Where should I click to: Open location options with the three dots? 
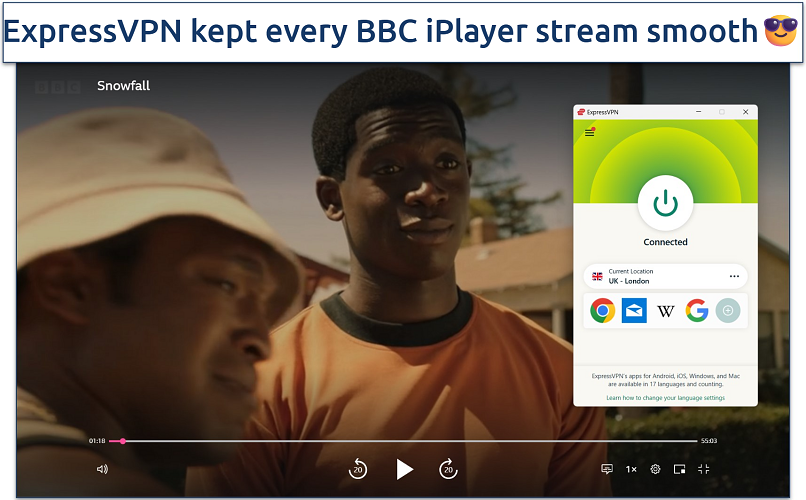coord(734,276)
